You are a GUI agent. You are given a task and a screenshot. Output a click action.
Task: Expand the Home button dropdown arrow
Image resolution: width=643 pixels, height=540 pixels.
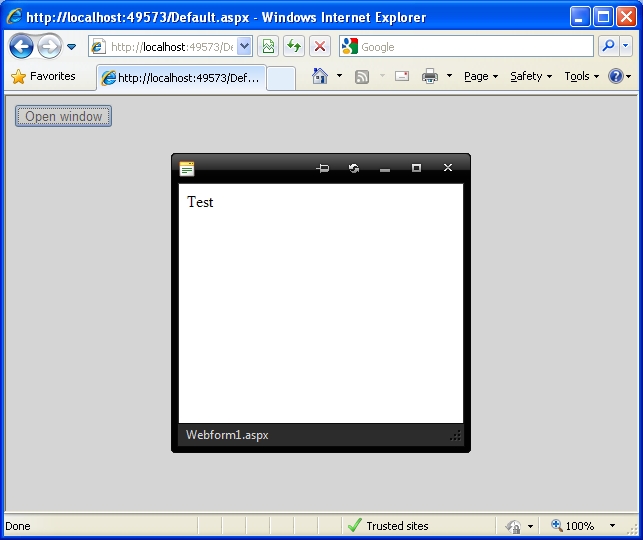339,76
